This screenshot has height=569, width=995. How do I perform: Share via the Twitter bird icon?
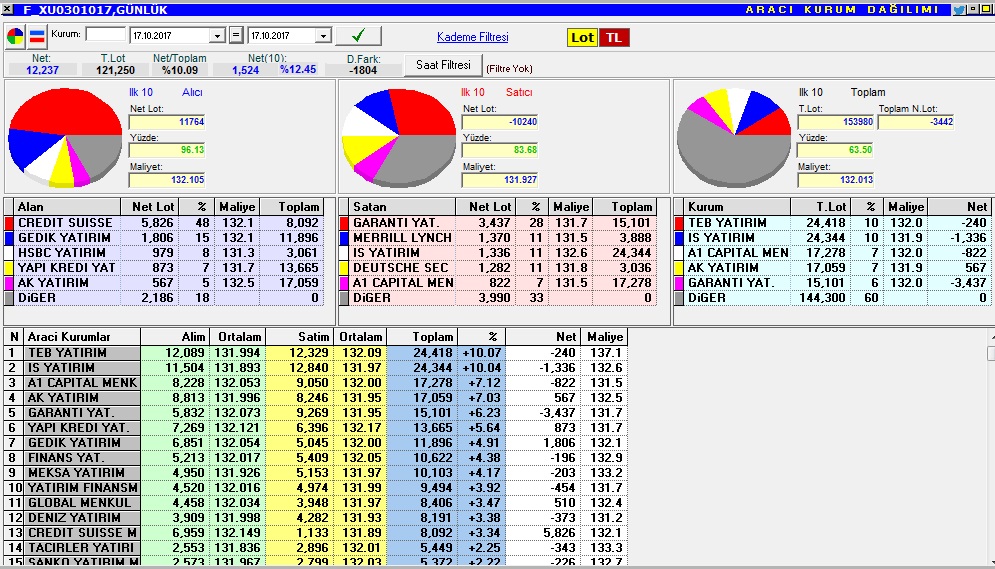[x=959, y=10]
